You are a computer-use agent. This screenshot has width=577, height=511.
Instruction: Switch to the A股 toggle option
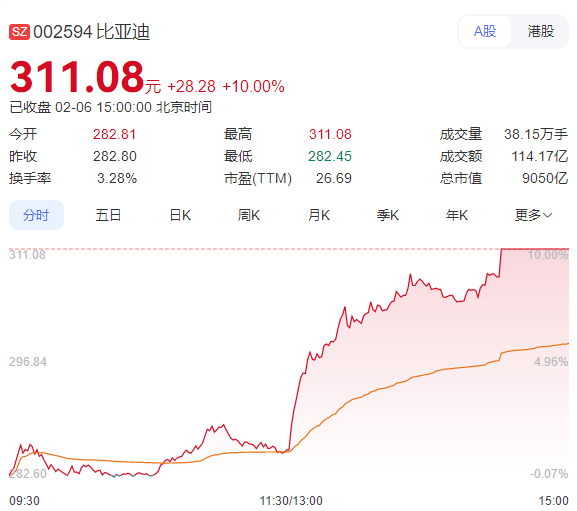[x=485, y=31]
